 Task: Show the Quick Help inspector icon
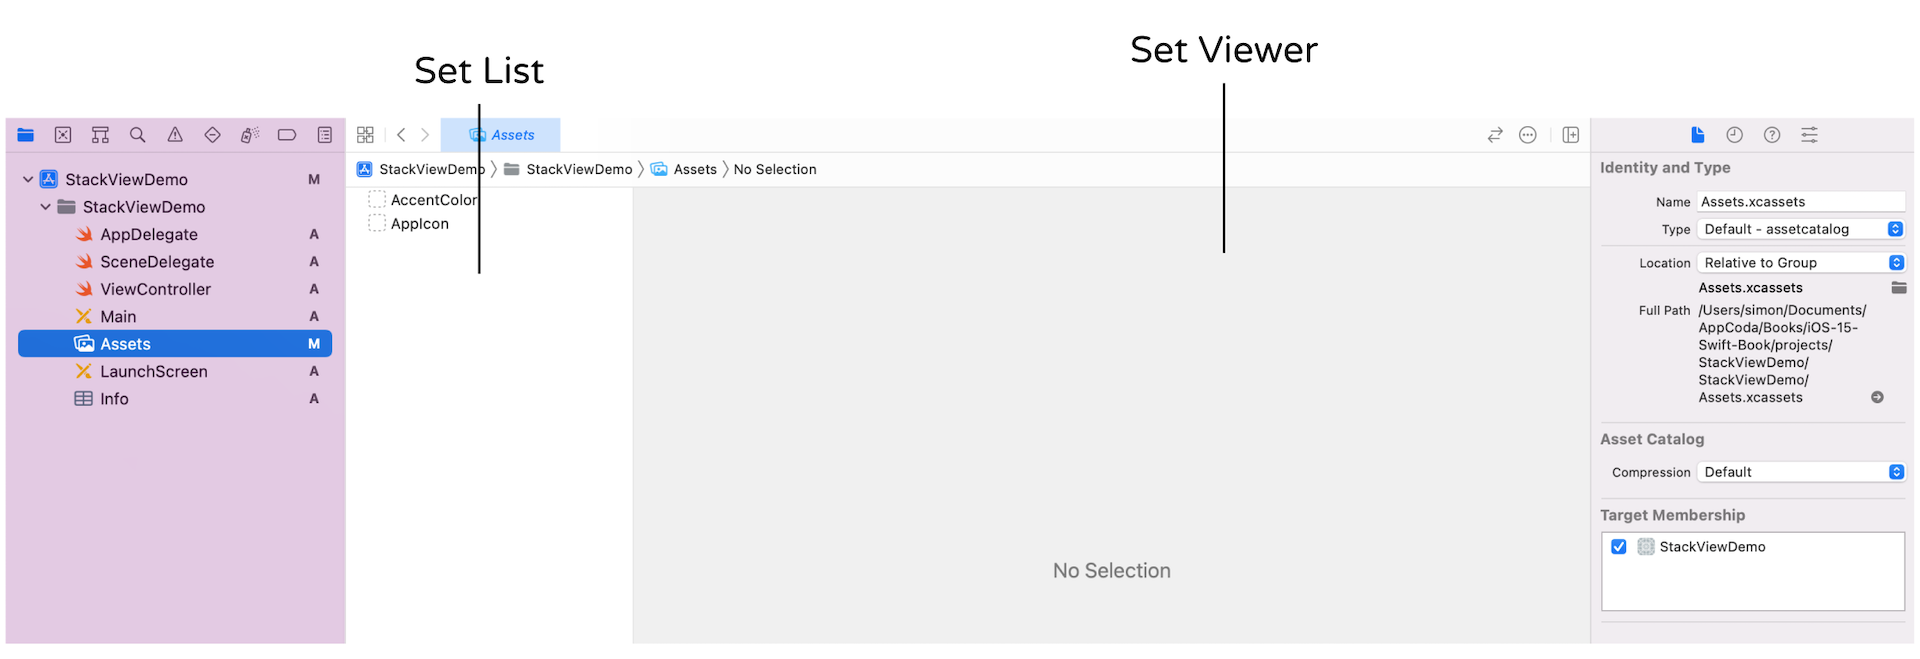1772,135
